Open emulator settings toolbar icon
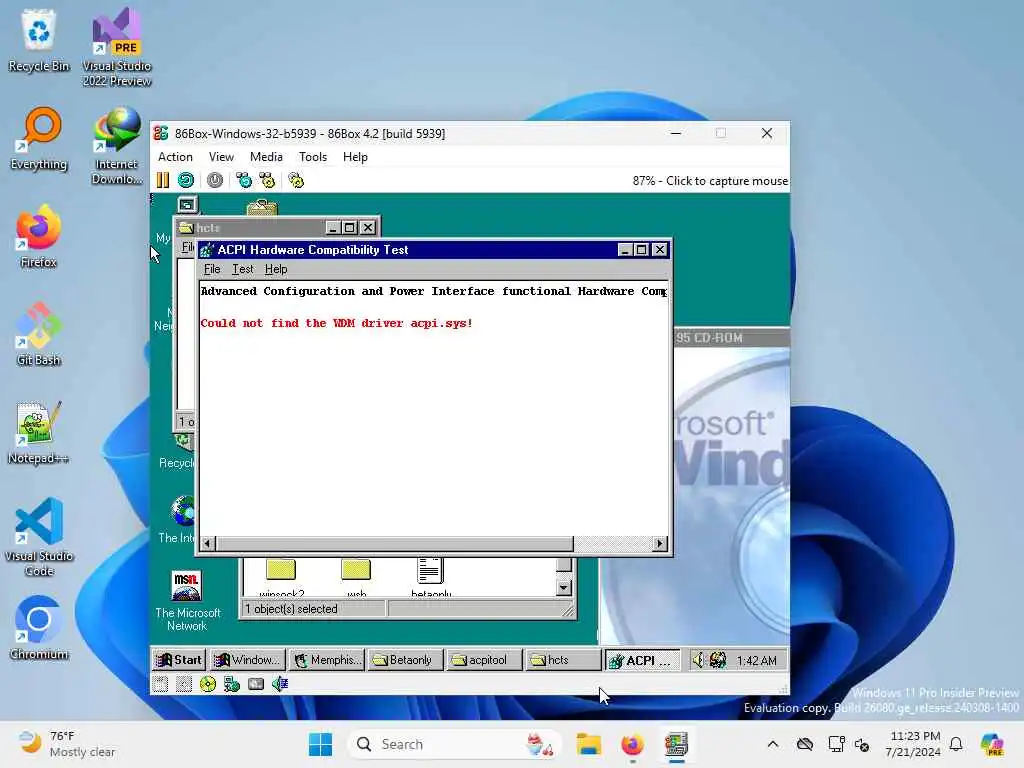 [x=296, y=180]
